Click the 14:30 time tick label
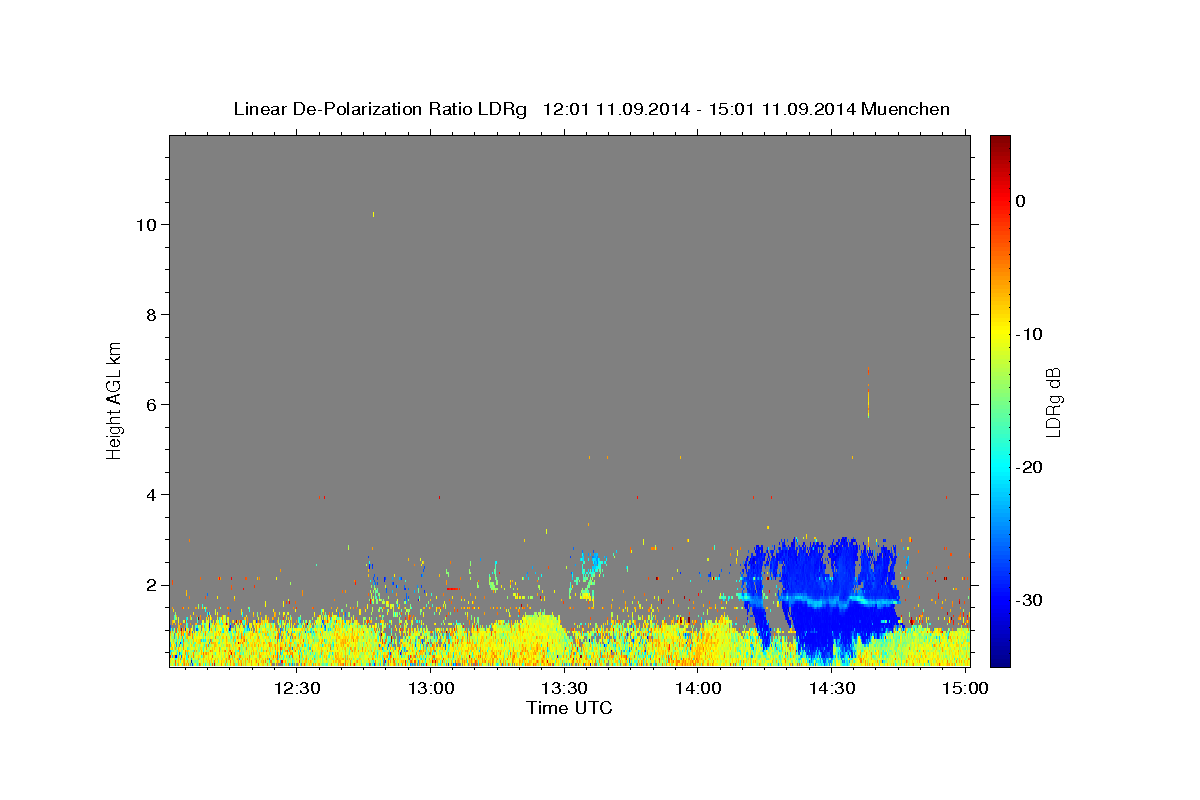This screenshot has height=800, width=1200. (831, 688)
